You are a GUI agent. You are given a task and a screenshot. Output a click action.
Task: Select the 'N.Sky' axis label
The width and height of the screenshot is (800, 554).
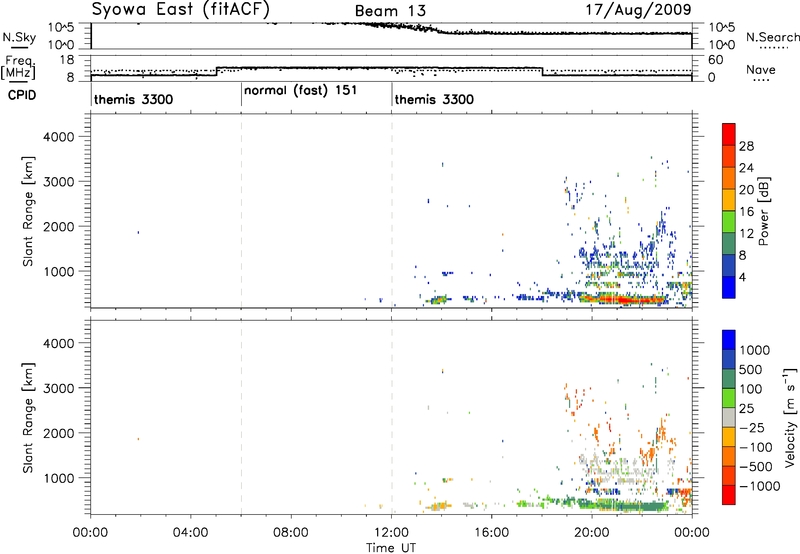[x=19, y=37]
